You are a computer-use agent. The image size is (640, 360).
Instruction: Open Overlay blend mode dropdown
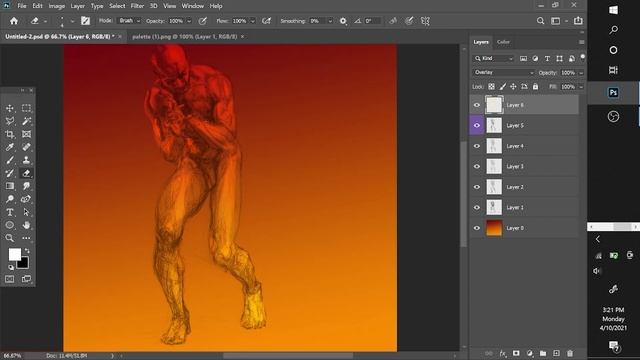[x=504, y=72]
